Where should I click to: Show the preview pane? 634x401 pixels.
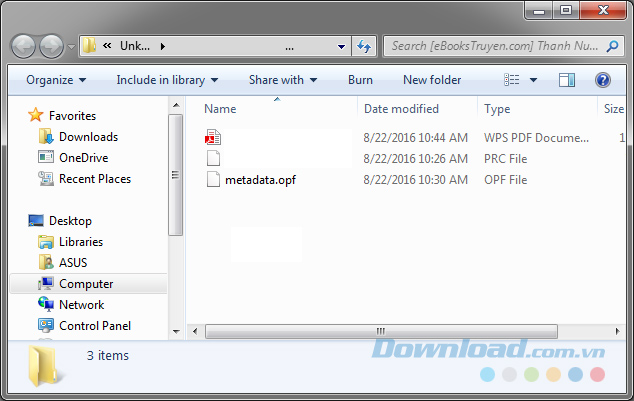567,80
